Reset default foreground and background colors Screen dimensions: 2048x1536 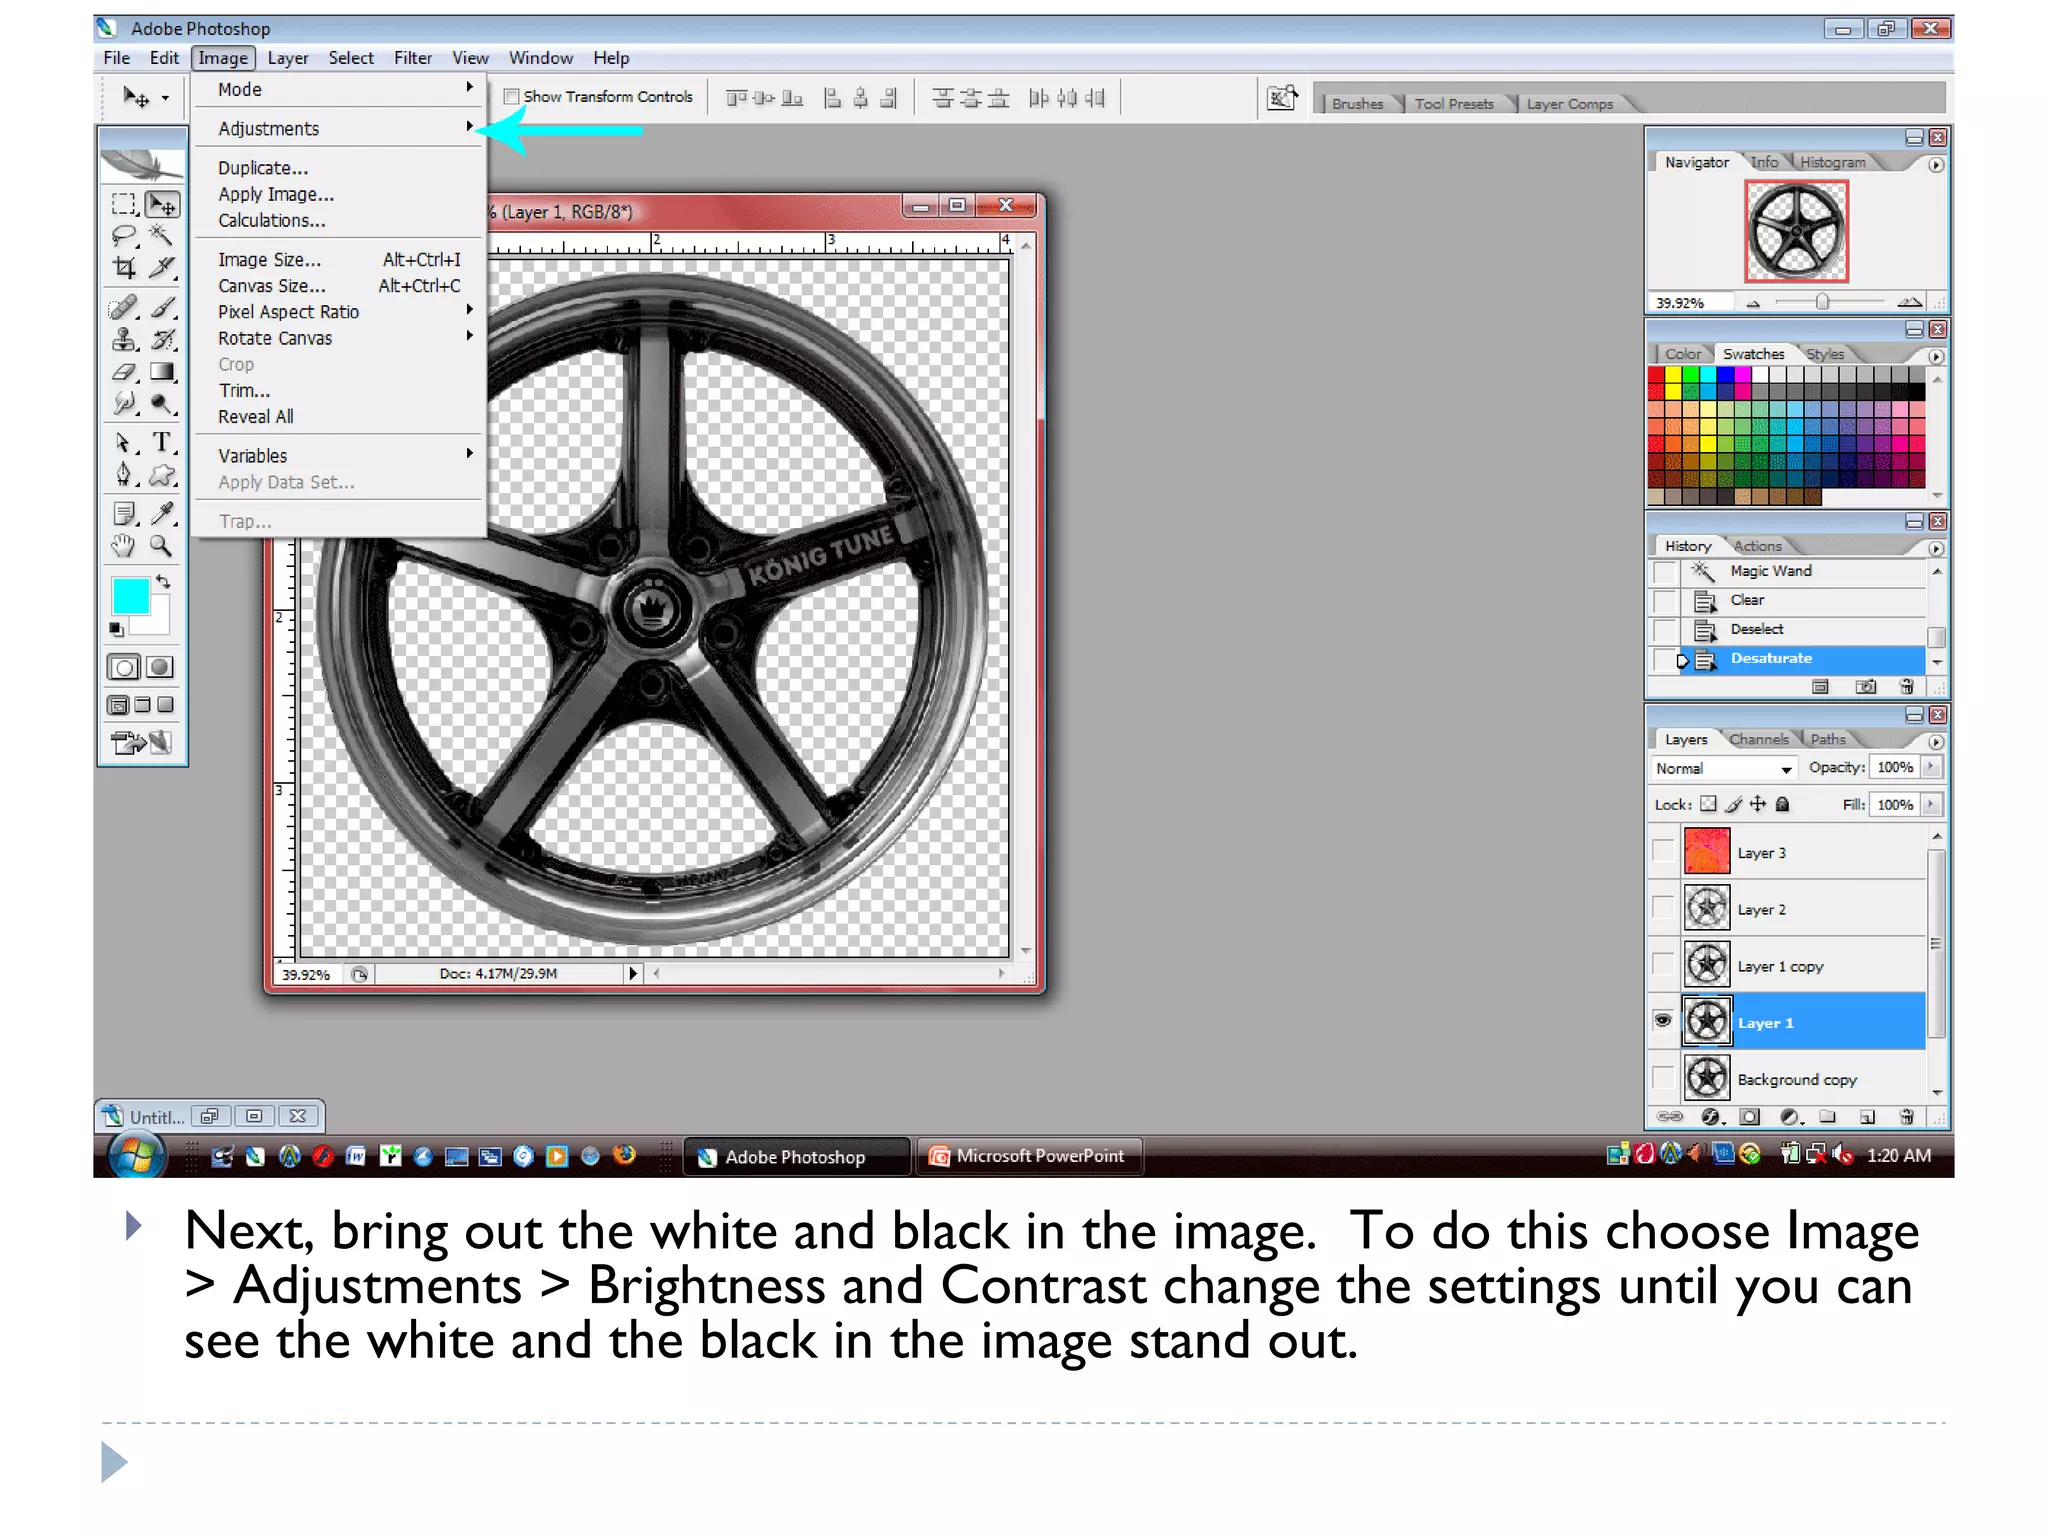tap(116, 629)
